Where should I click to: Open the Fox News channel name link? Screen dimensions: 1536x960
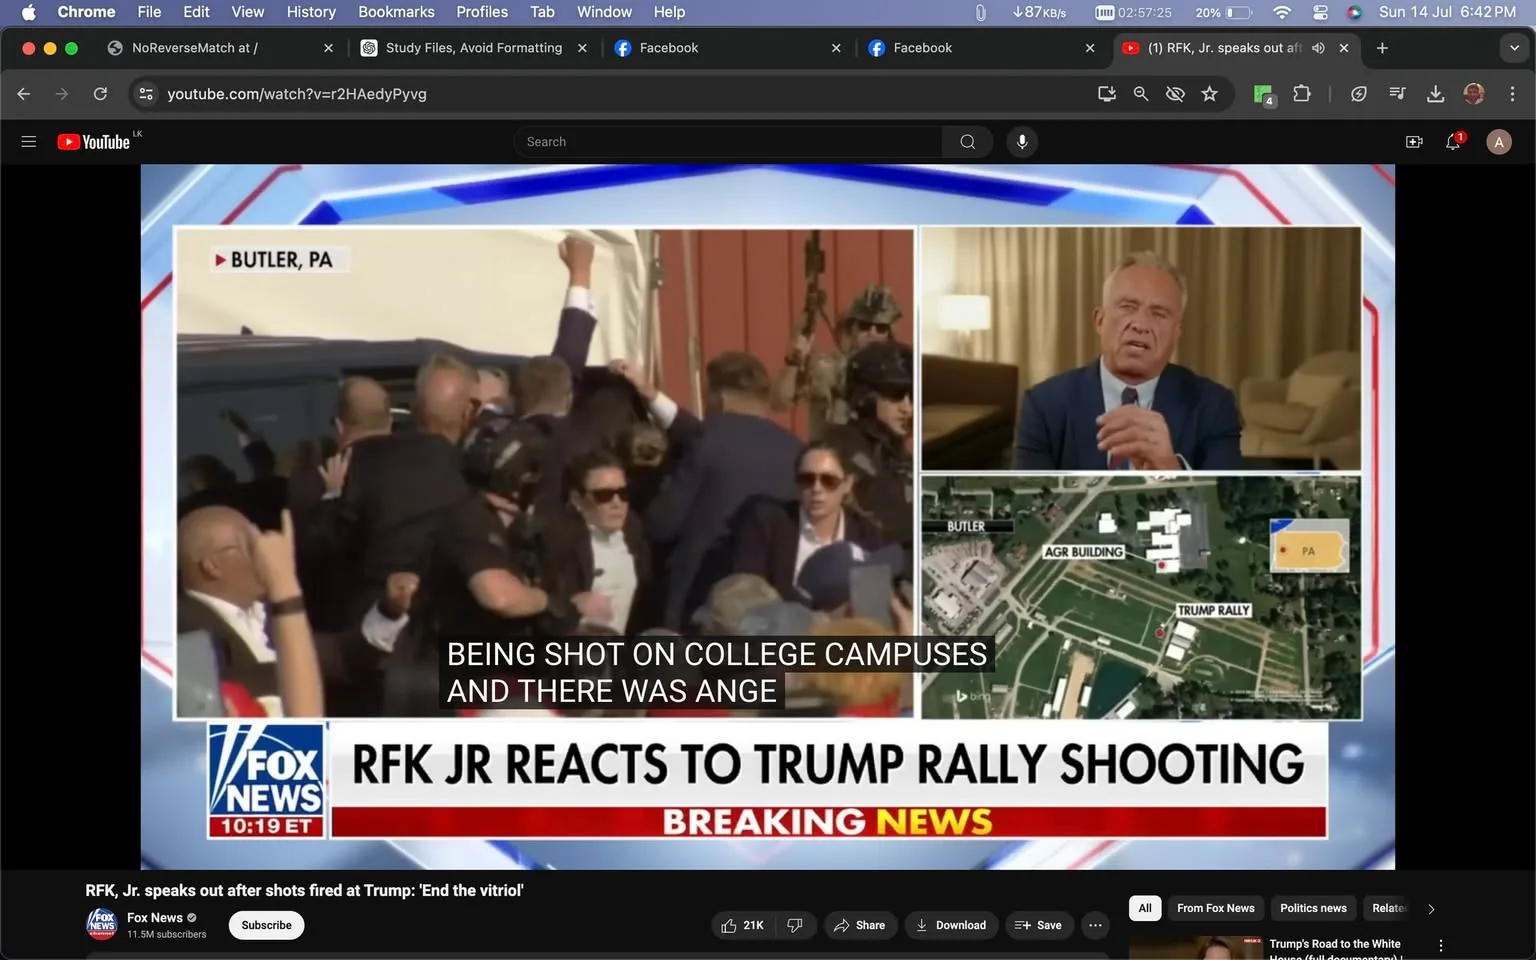coord(155,918)
